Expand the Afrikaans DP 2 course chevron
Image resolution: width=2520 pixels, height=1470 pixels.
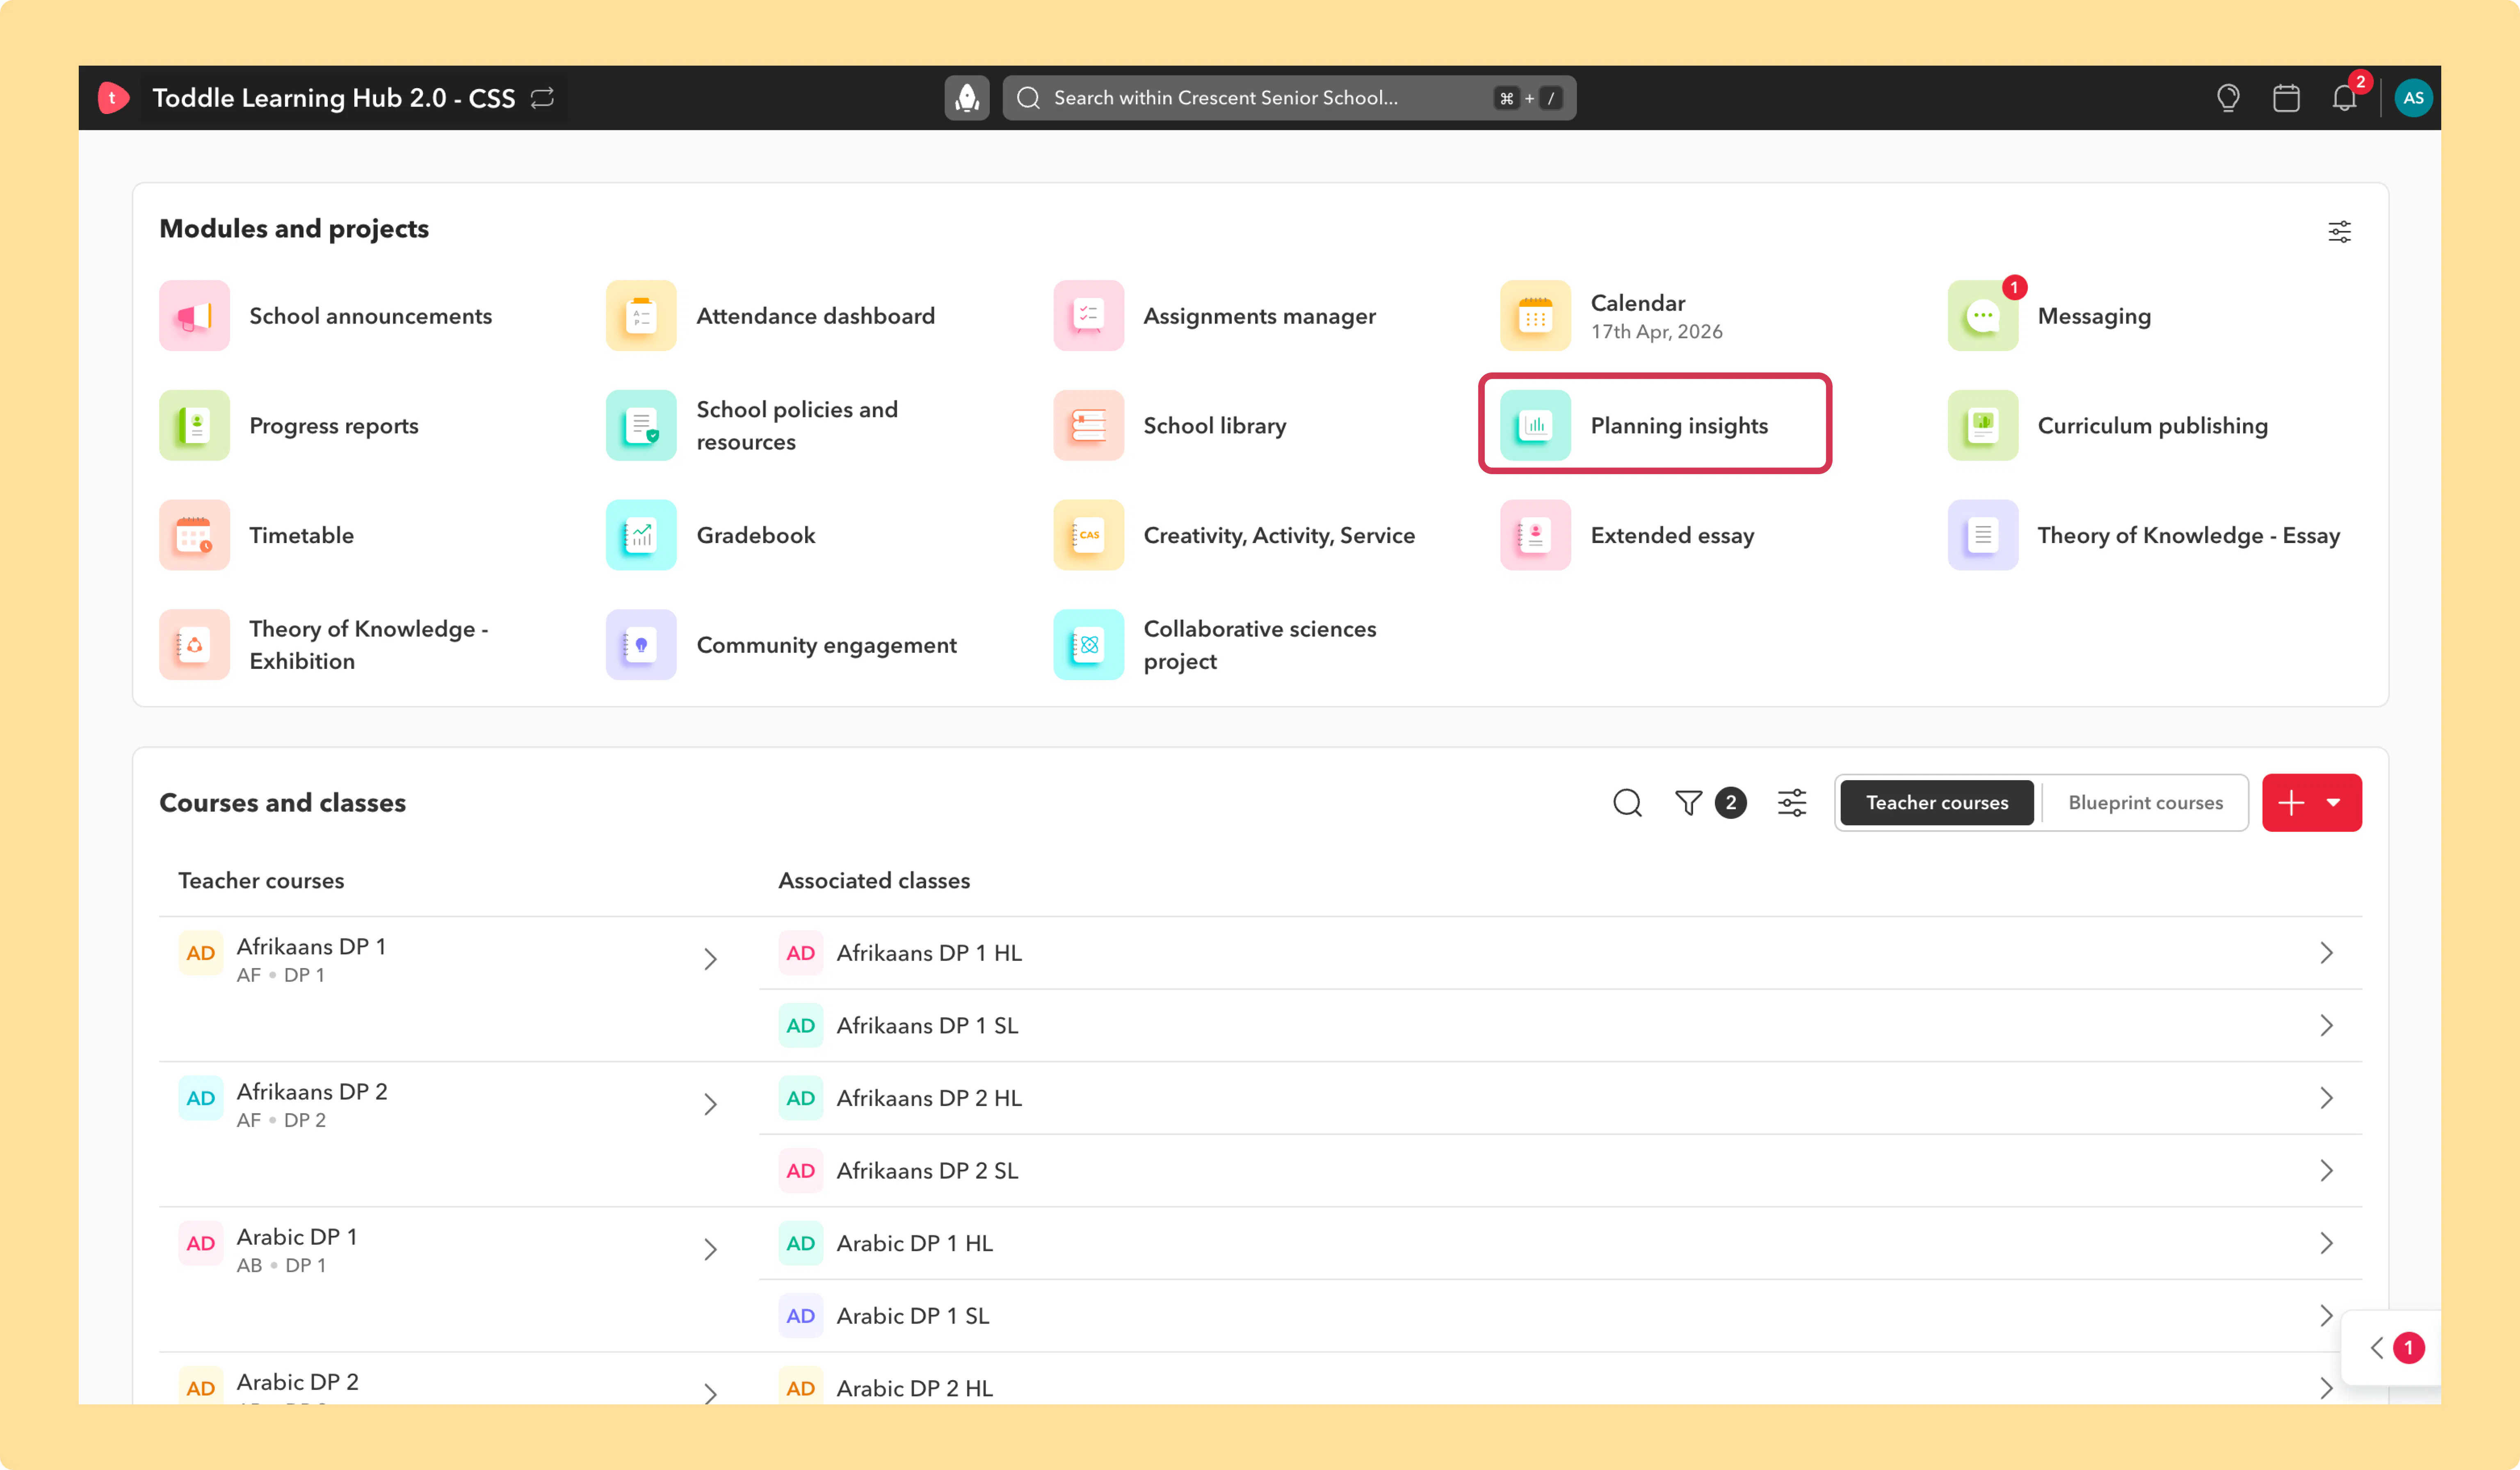point(710,1105)
